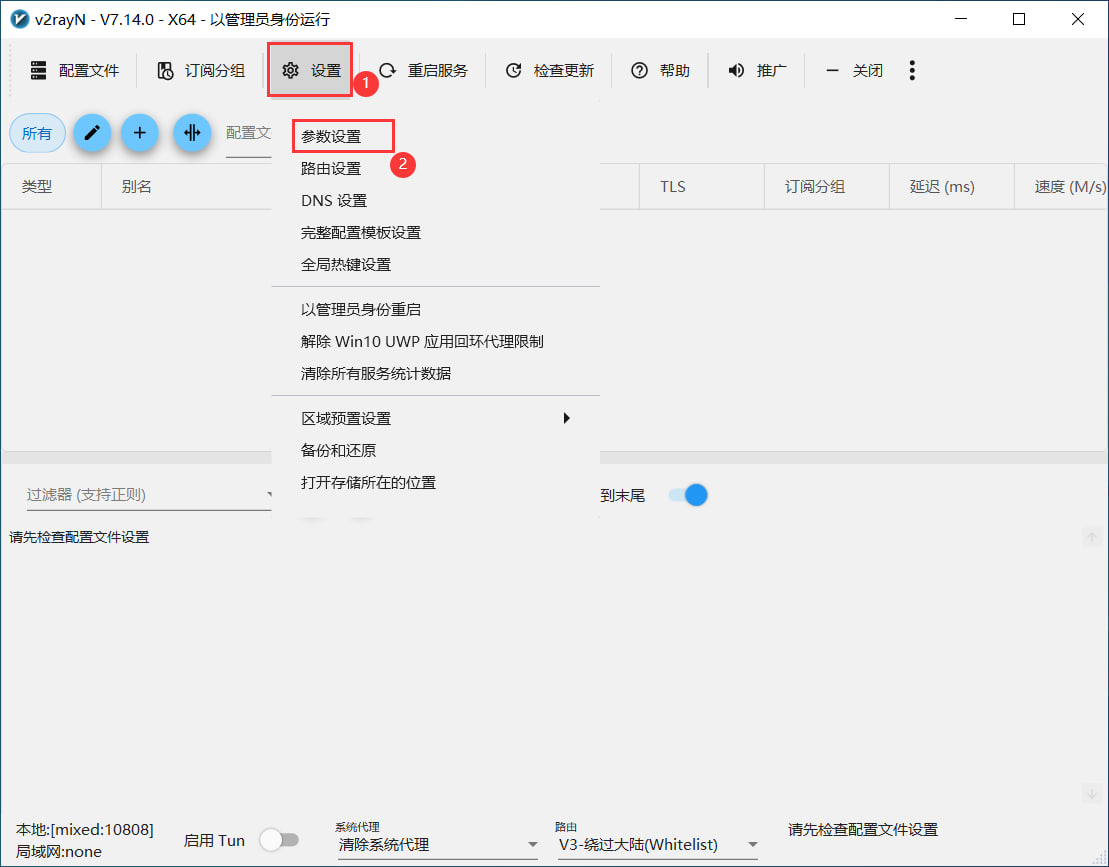The height and width of the screenshot is (867, 1109).
Task: Click the 配置文件 server icon in toolbar
Action: coord(39,70)
